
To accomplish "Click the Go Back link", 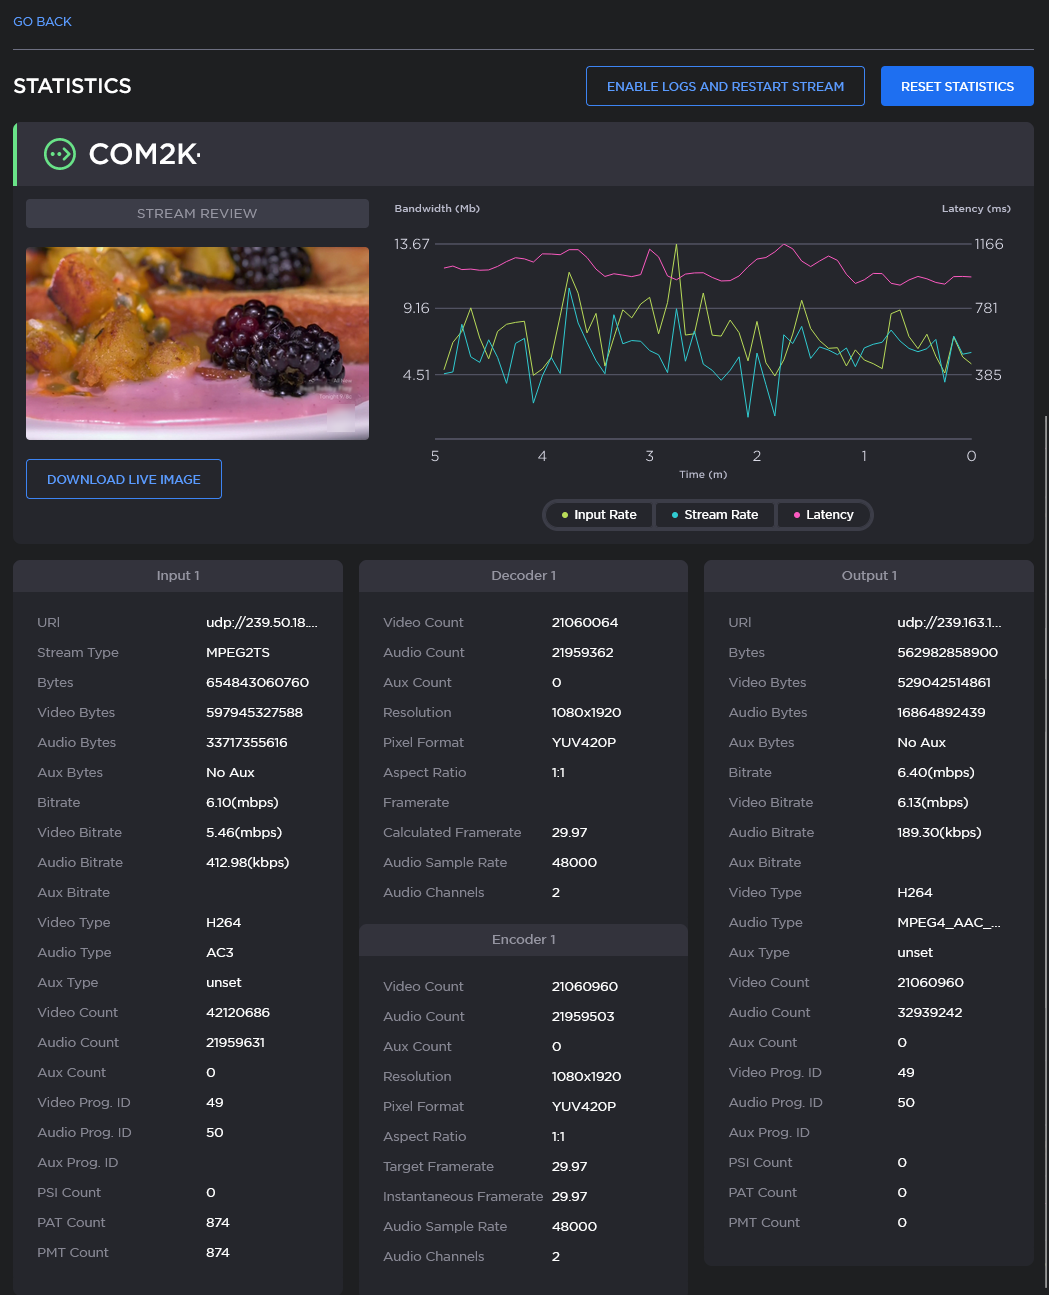I will [x=42, y=21].
